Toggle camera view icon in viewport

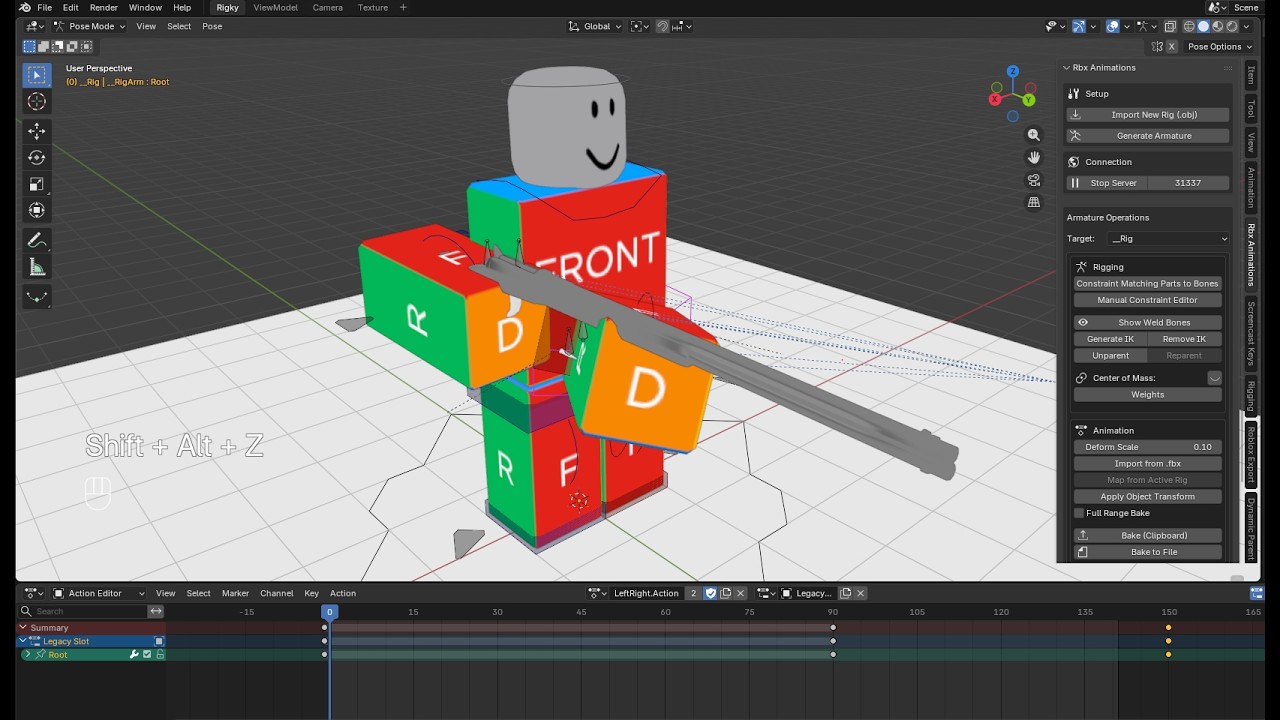pyautogui.click(x=1034, y=180)
